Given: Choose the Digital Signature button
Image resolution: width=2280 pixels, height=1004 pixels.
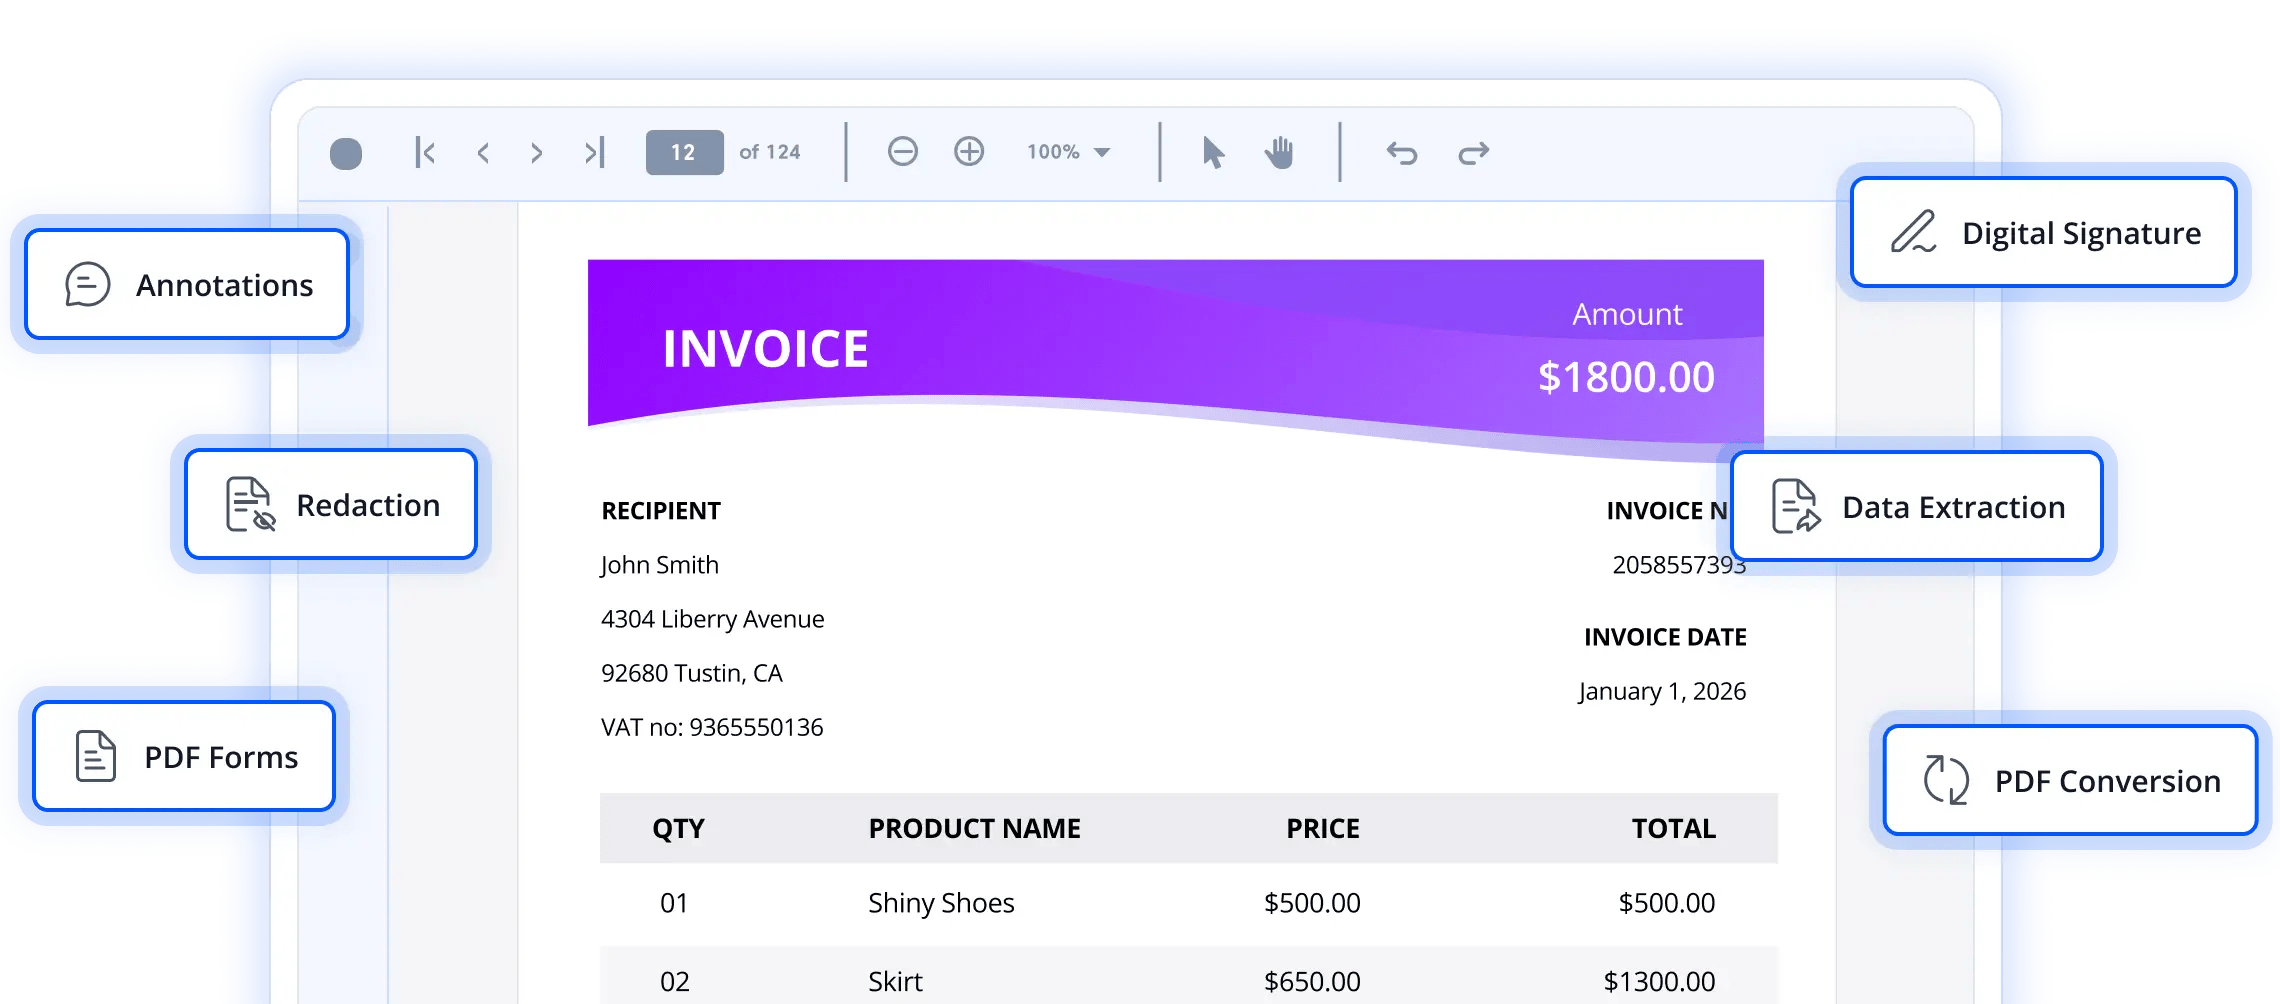Looking at the screenshot, I should (x=2043, y=233).
